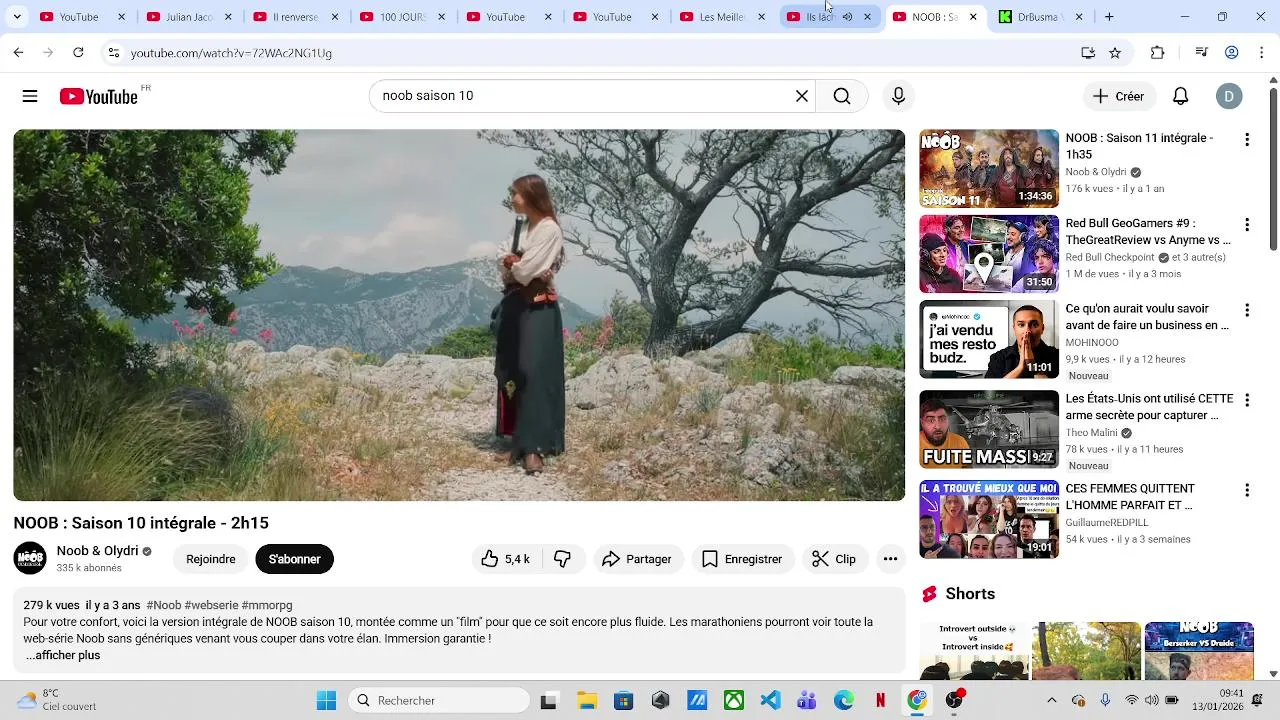Viewport: 1280px width, 720px height.
Task: Open Red Bull GeoGamers #9 thumbnail
Action: (989, 254)
